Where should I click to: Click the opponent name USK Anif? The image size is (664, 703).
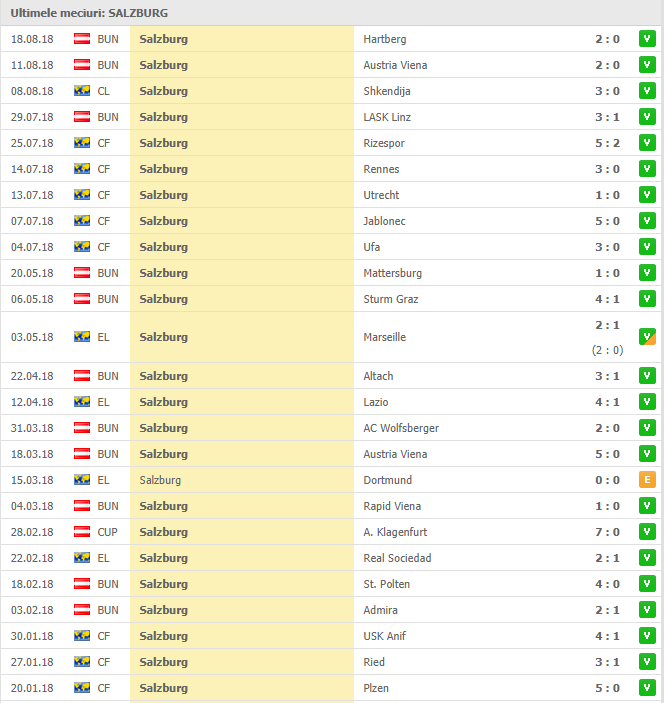click(x=384, y=636)
